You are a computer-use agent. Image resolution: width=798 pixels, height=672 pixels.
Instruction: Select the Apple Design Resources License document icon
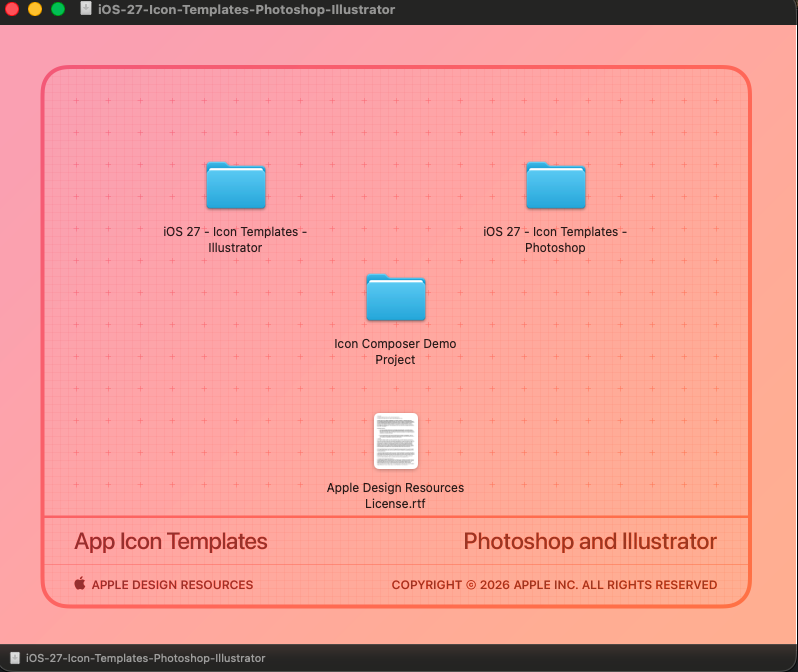click(x=395, y=441)
